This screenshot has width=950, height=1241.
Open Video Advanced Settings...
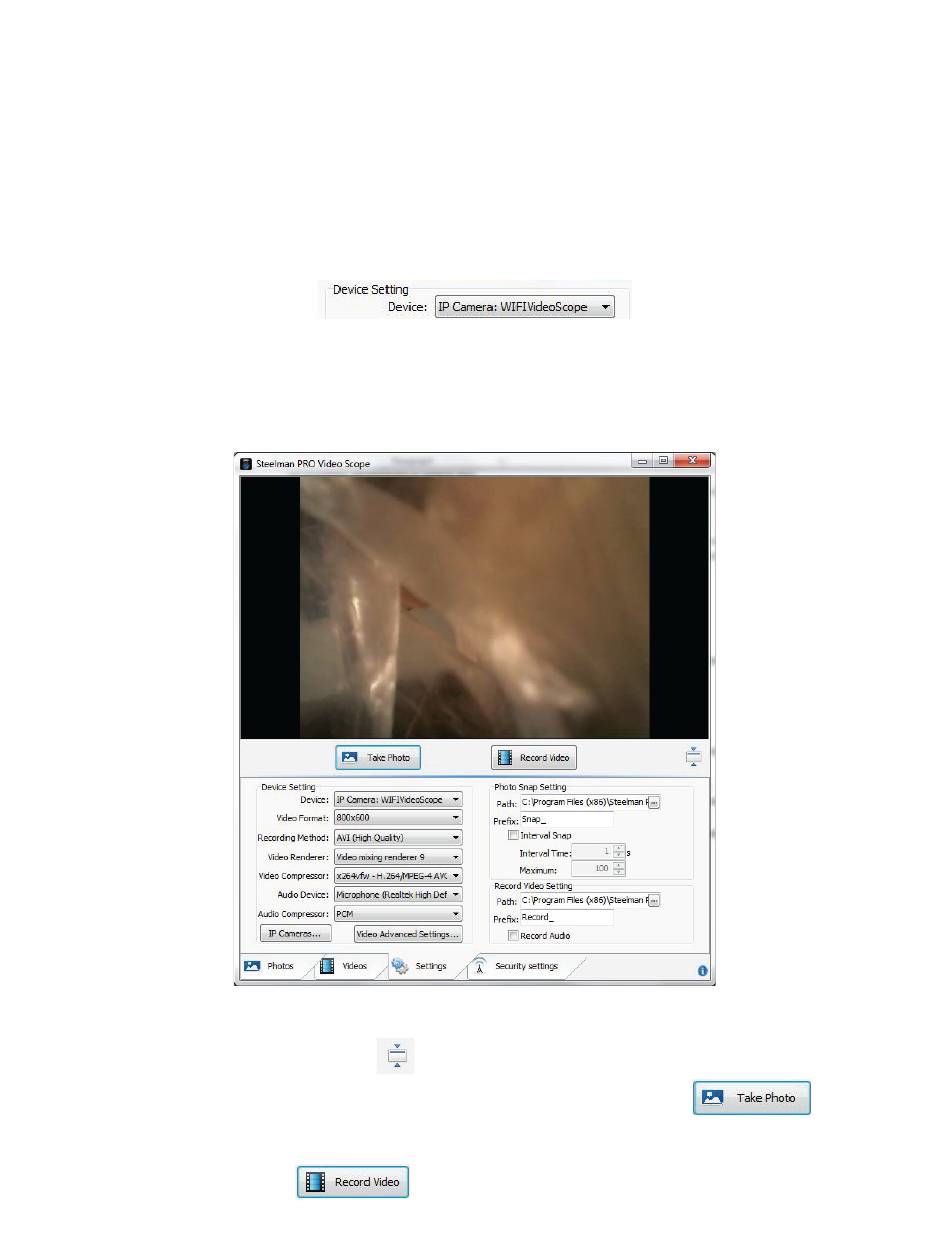click(408, 933)
